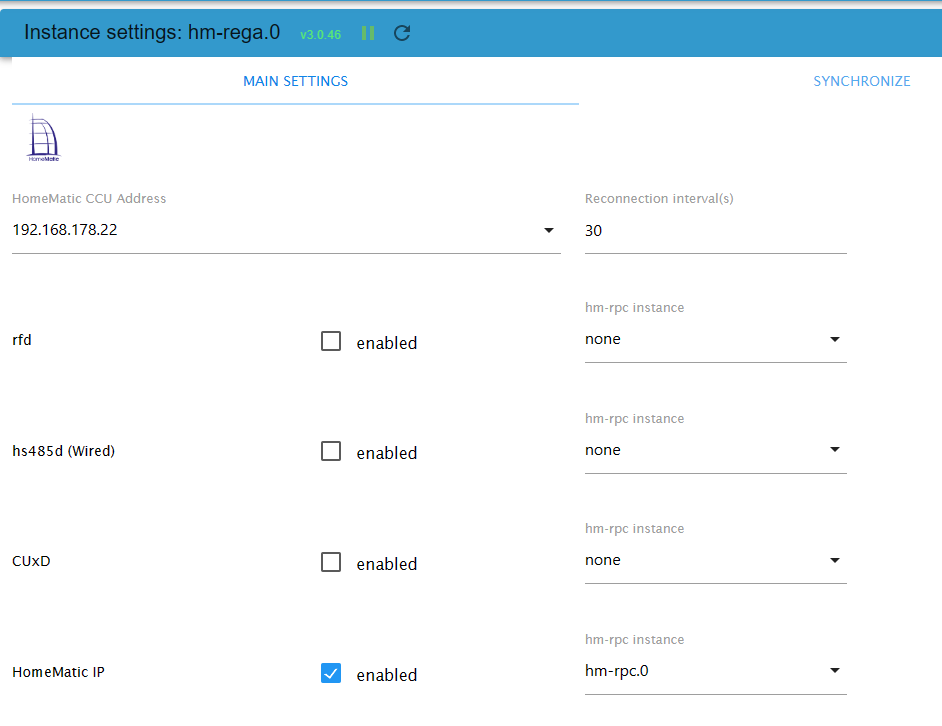Image resolution: width=942 pixels, height=726 pixels.
Task: Click the version number v3.0.46
Action: coord(320,35)
